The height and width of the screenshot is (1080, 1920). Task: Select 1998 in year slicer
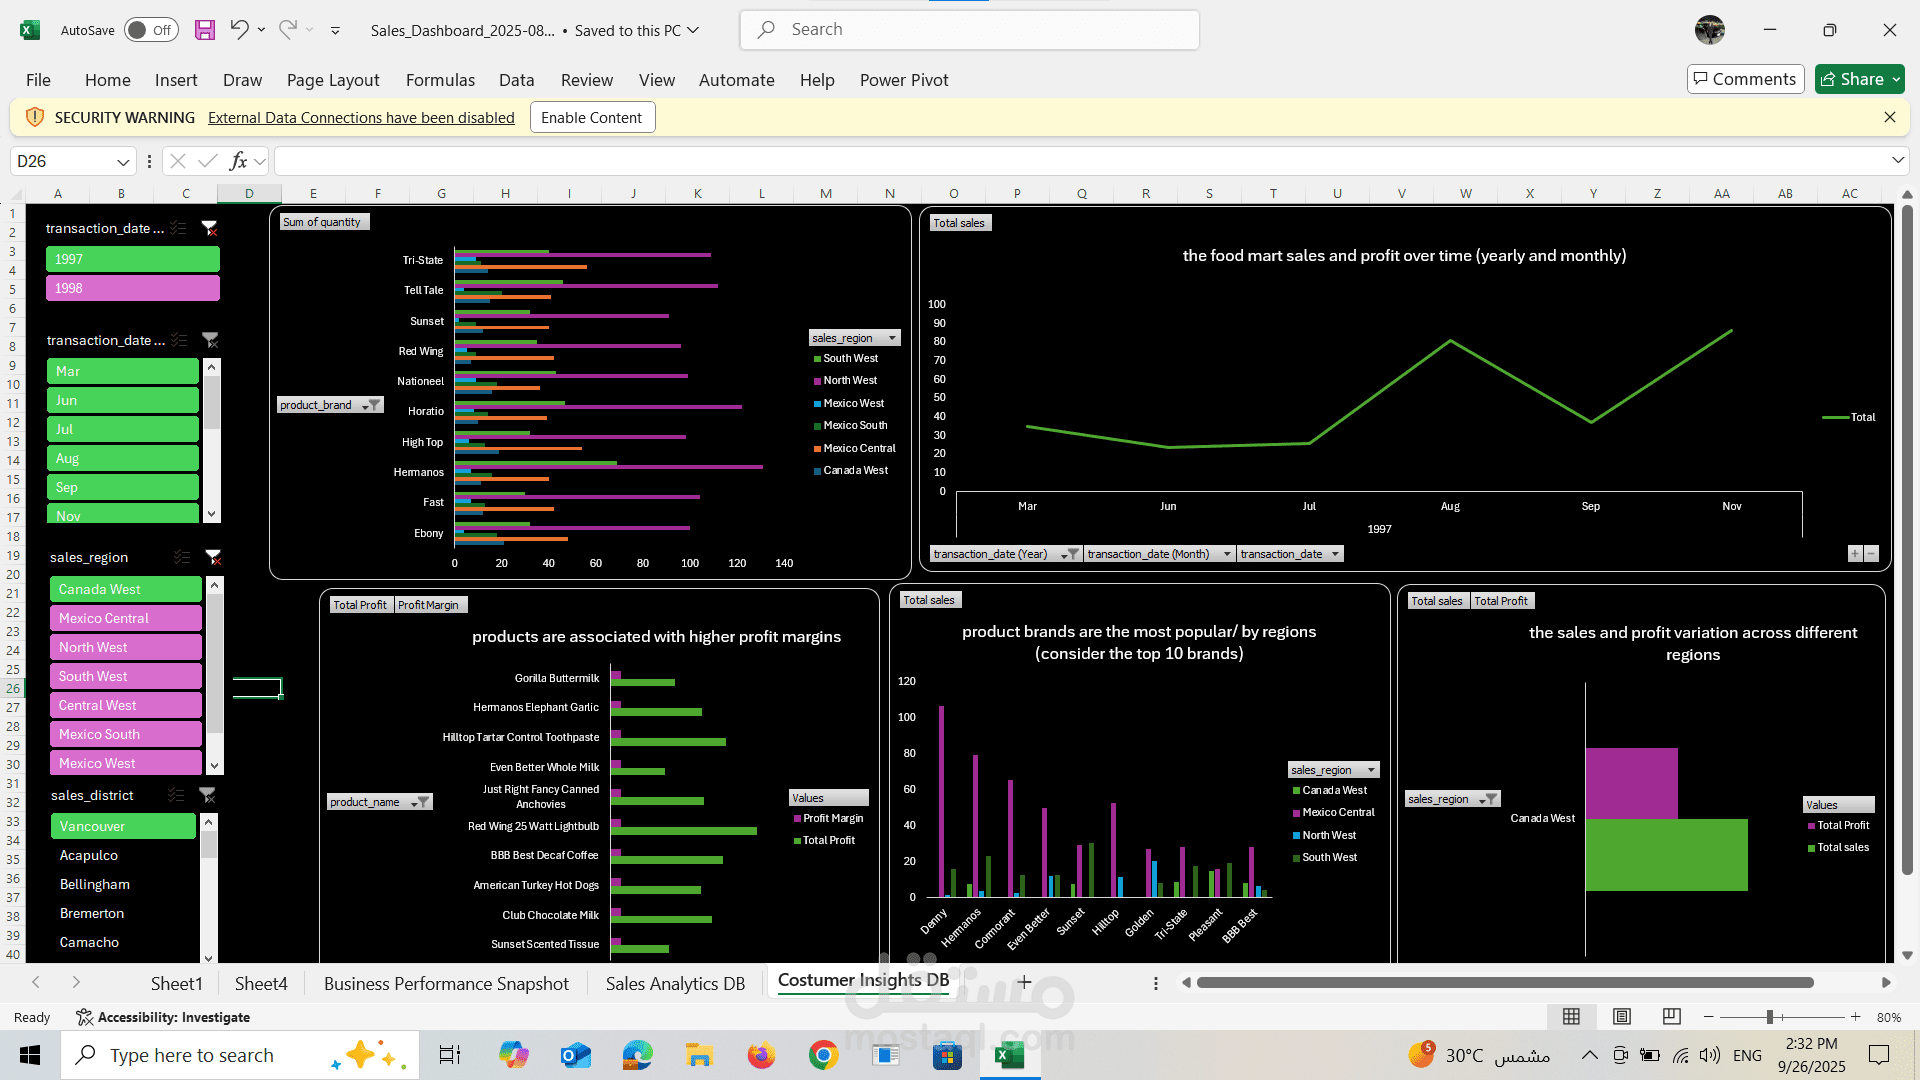pyautogui.click(x=133, y=288)
